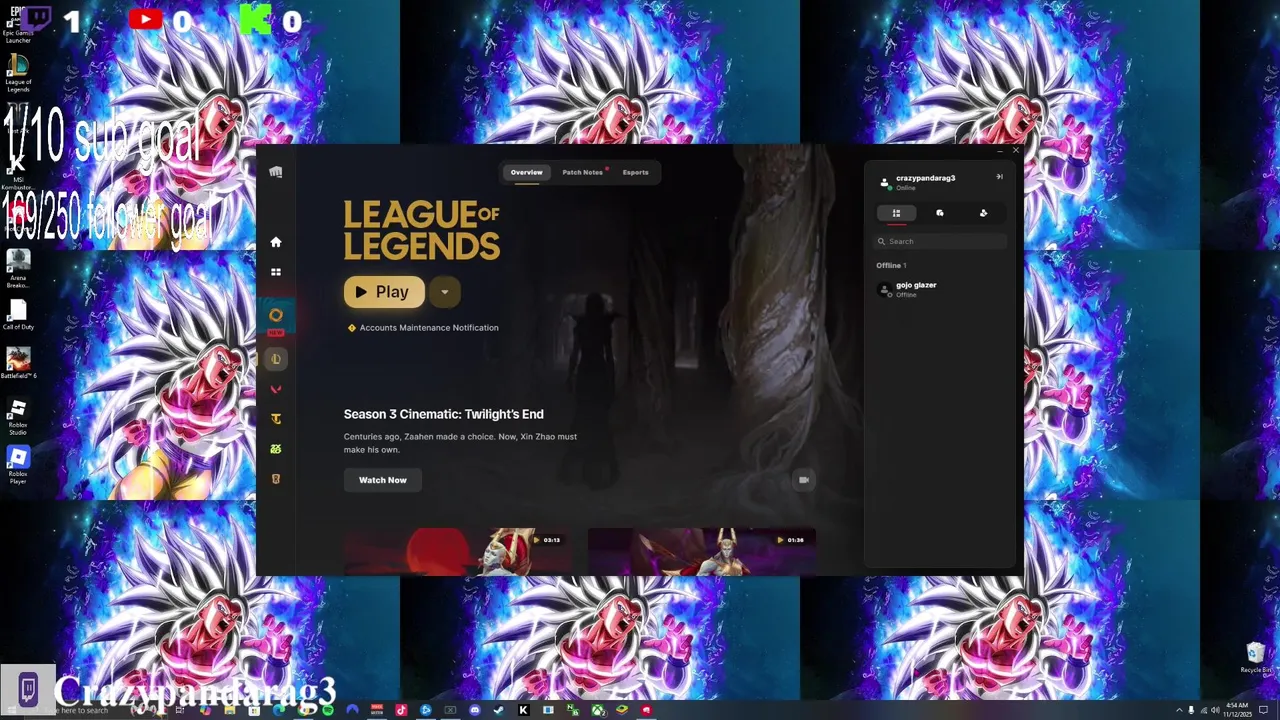Image resolution: width=1280 pixels, height=720 pixels.
Task: Open the Epic Games Launcher desktop shortcut
Action: 17,24
